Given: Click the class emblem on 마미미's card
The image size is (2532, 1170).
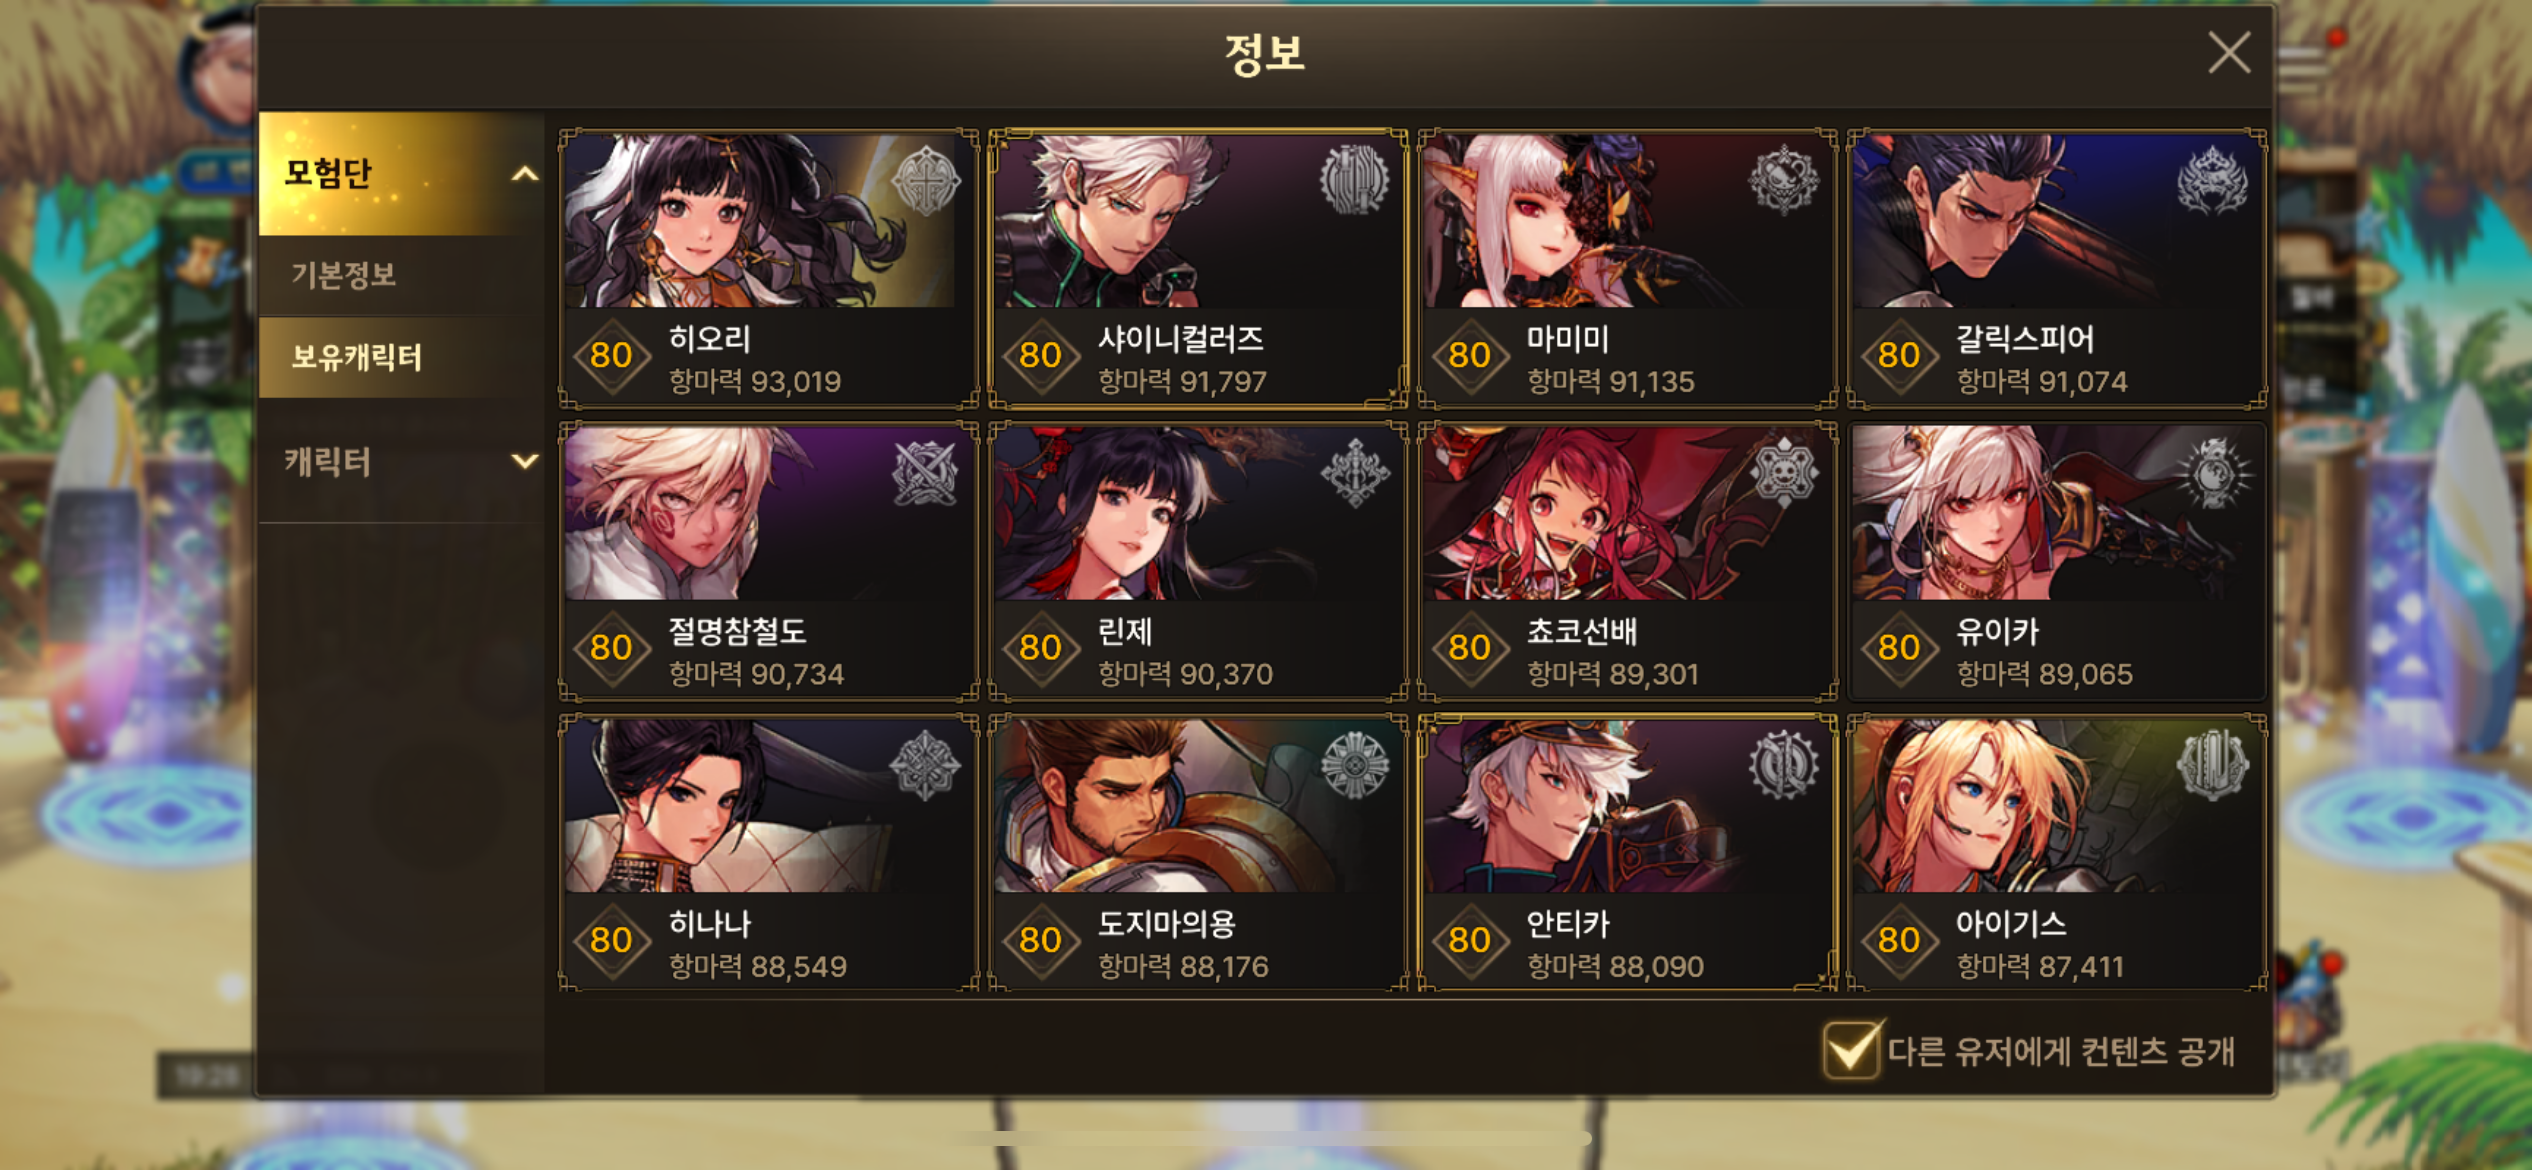Looking at the screenshot, I should coord(1783,180).
